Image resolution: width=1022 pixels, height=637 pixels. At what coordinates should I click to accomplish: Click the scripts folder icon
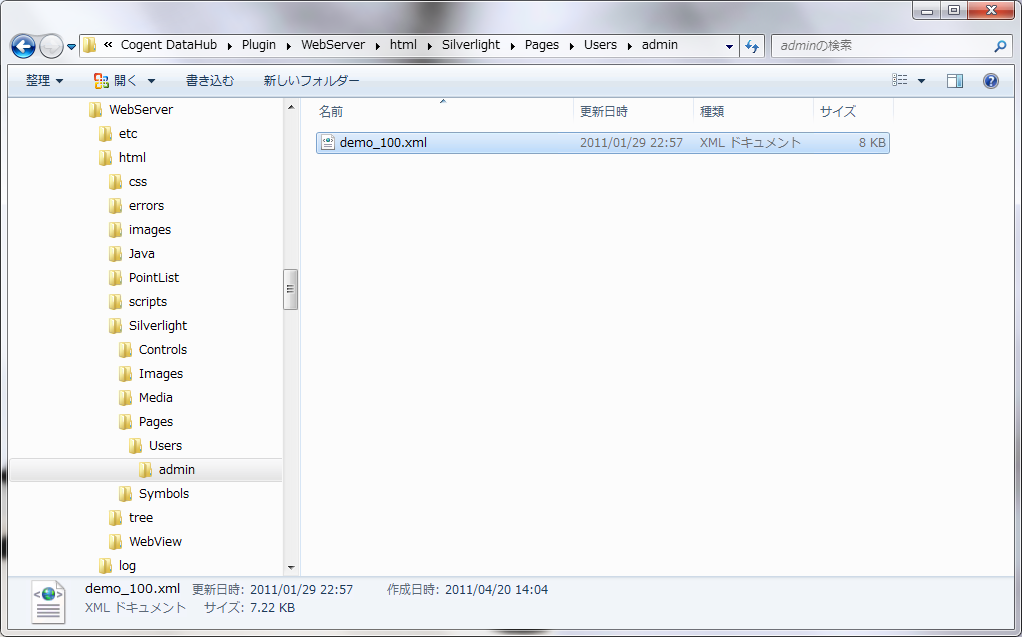pyautogui.click(x=115, y=302)
